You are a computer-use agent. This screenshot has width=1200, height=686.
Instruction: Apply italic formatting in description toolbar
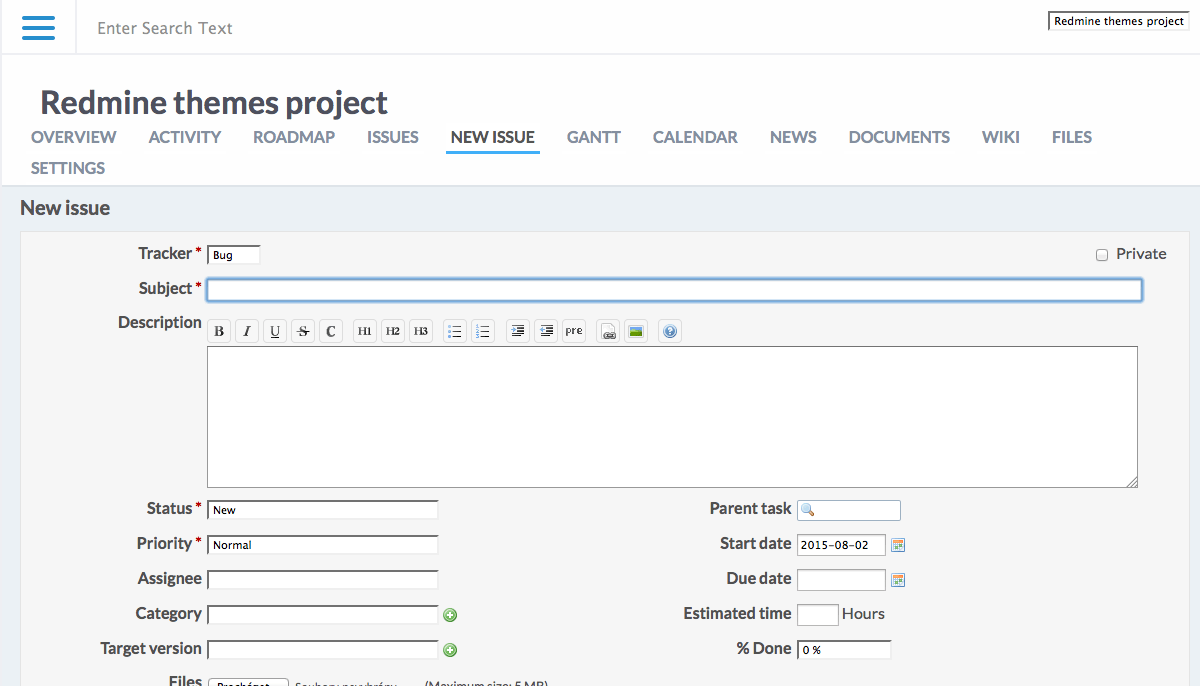(247, 331)
